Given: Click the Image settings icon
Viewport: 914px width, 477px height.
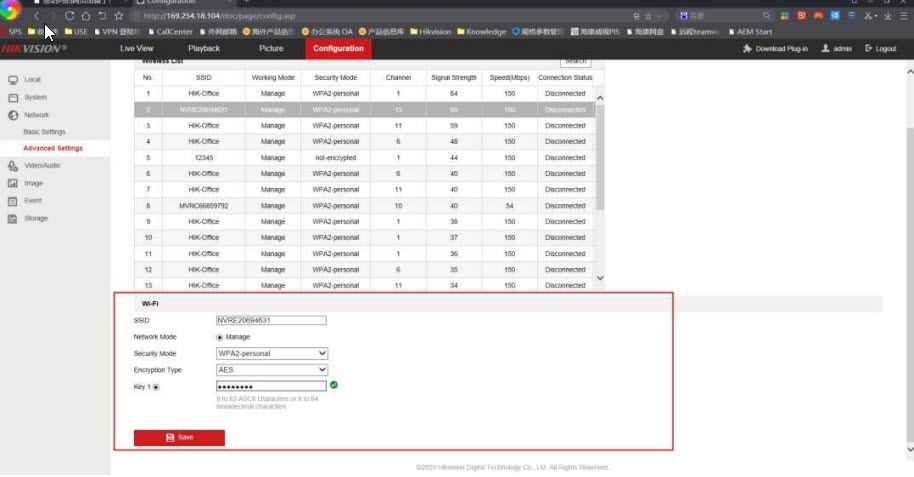Looking at the screenshot, I should [13, 183].
